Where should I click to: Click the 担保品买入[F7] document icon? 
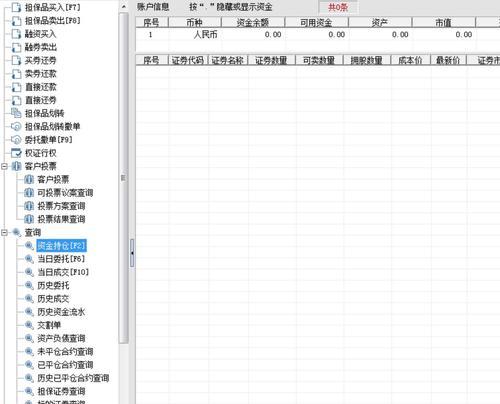click(16, 7)
